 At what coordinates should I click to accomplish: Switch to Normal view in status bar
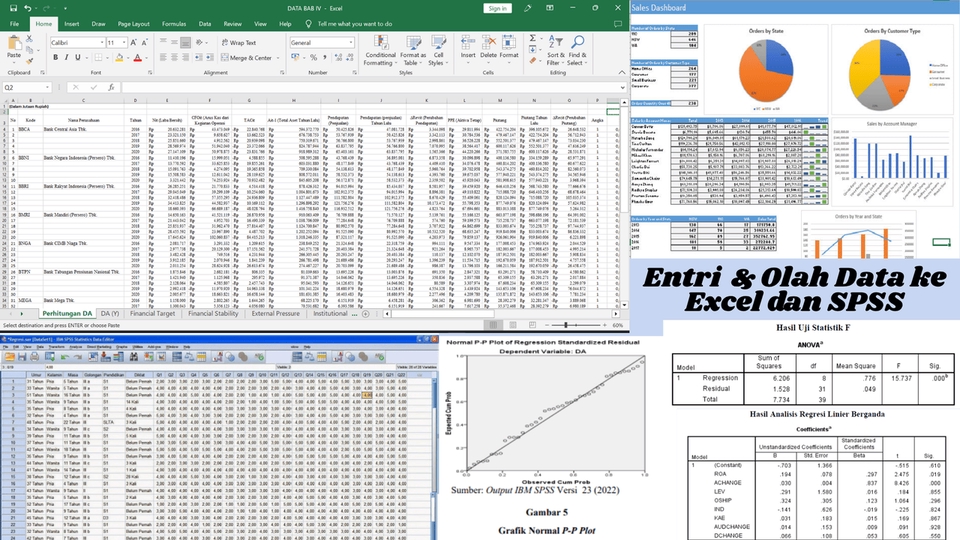coord(493,325)
